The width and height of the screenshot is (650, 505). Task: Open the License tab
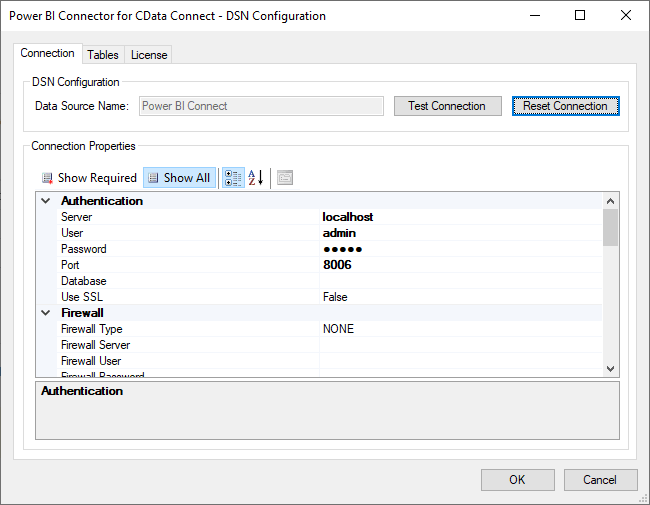[149, 55]
